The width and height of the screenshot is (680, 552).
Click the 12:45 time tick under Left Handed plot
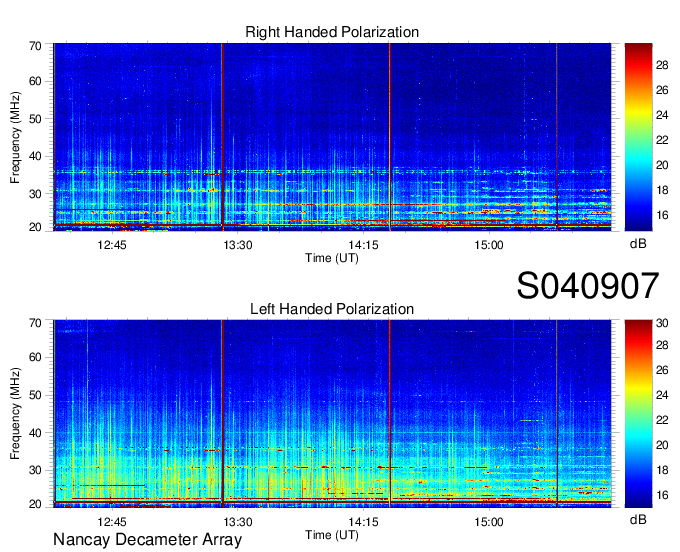tap(112, 522)
